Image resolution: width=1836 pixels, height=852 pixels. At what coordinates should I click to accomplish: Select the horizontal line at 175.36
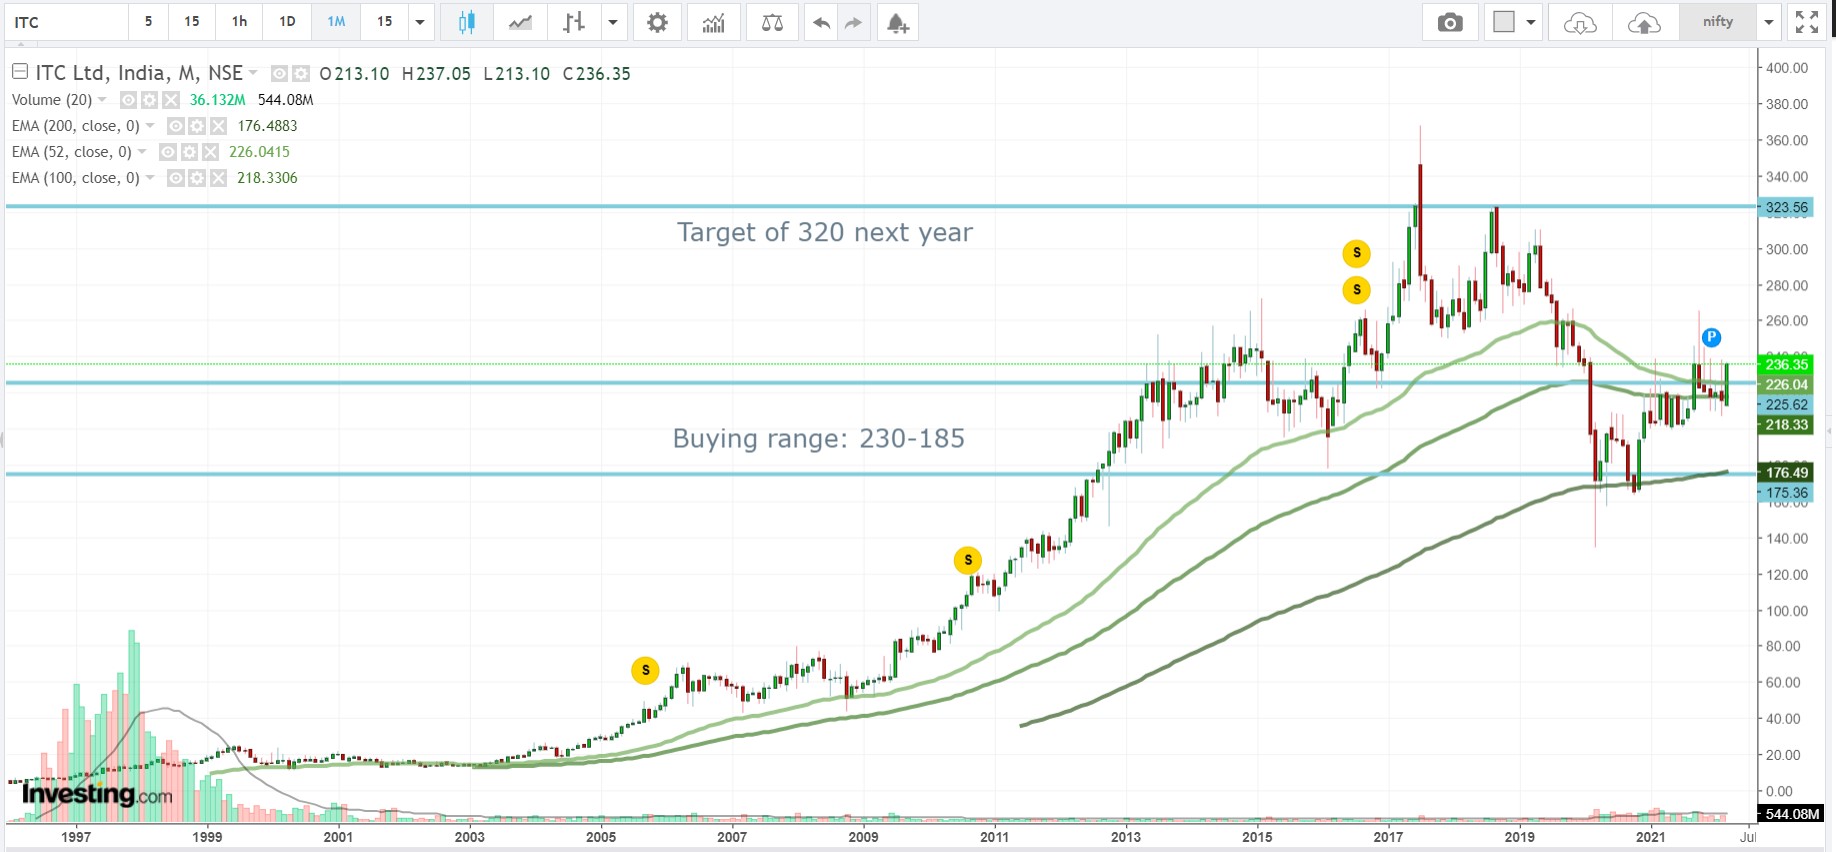[880, 474]
